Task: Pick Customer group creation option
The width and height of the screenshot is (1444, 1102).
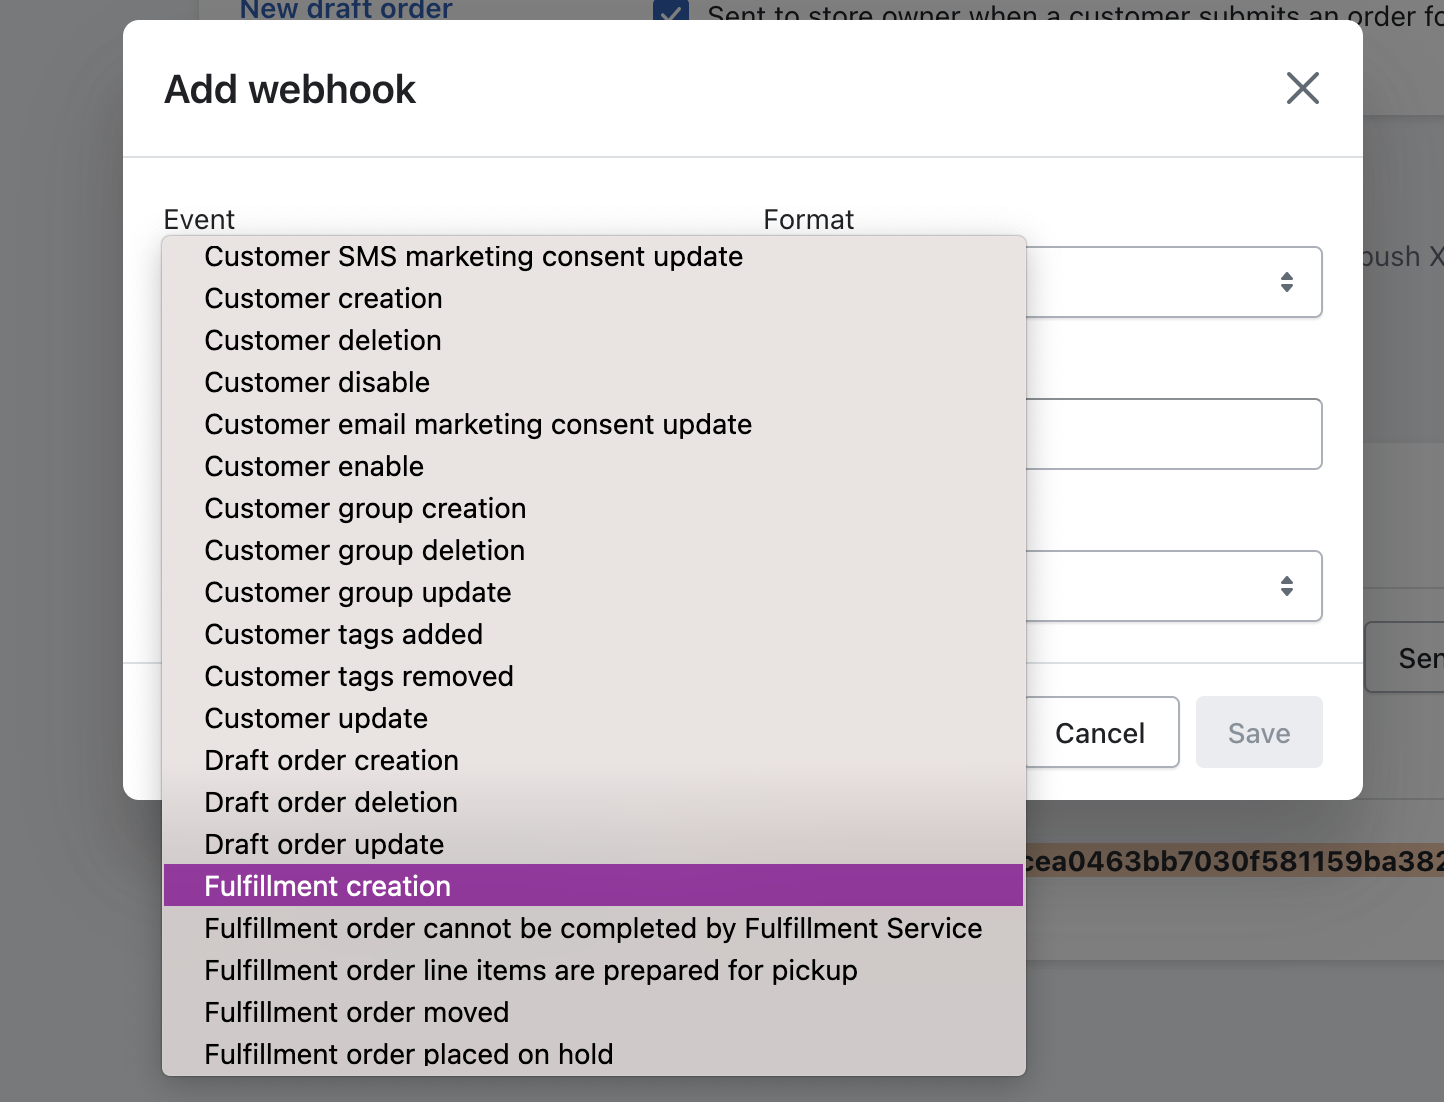Action: pyautogui.click(x=365, y=509)
